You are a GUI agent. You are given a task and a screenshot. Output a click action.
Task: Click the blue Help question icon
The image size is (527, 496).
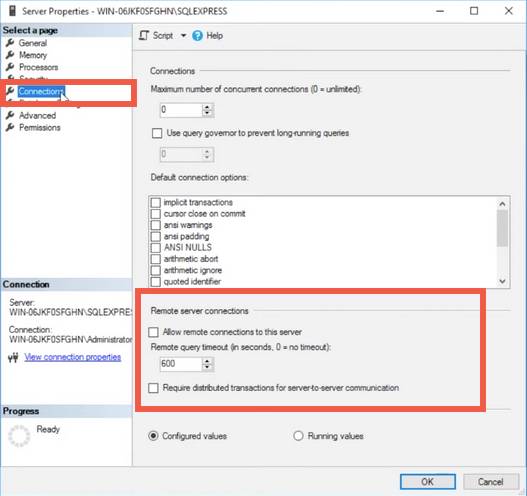[198, 36]
